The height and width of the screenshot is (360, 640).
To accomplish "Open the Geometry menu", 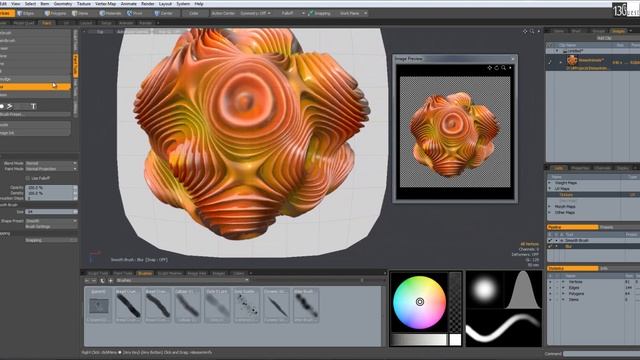I will (63, 4).
